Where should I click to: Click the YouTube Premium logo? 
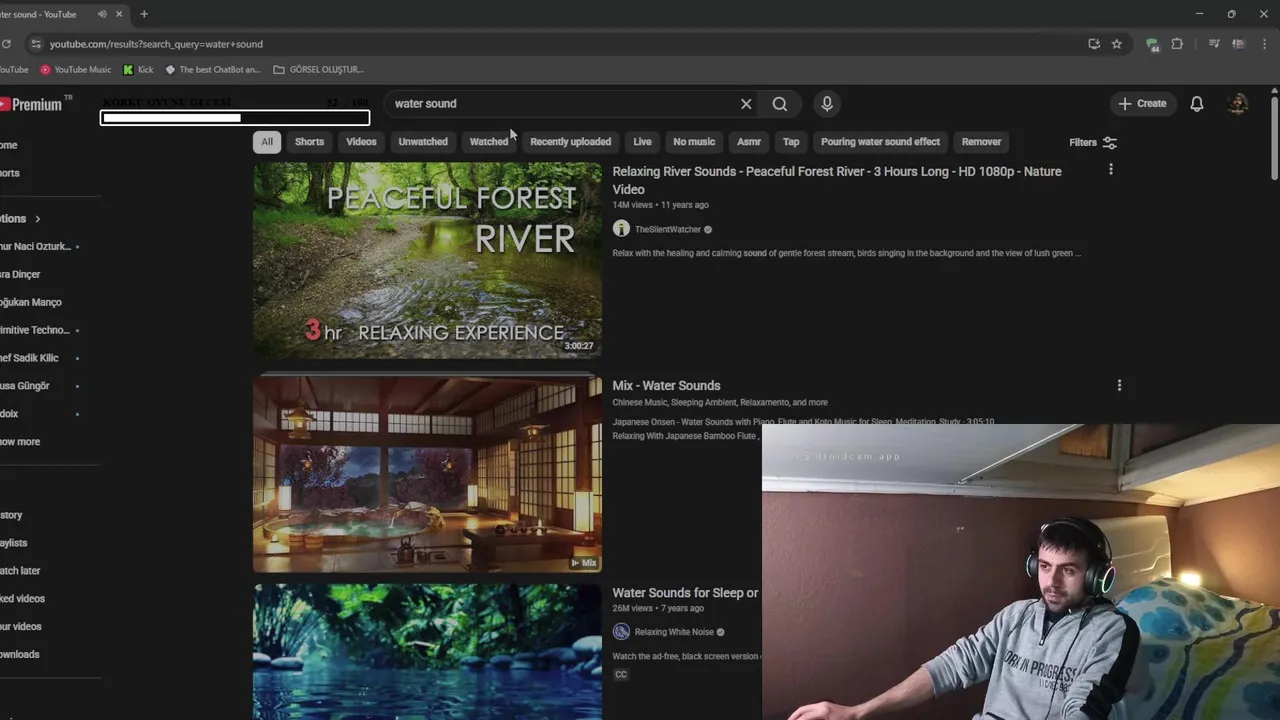click(x=30, y=104)
